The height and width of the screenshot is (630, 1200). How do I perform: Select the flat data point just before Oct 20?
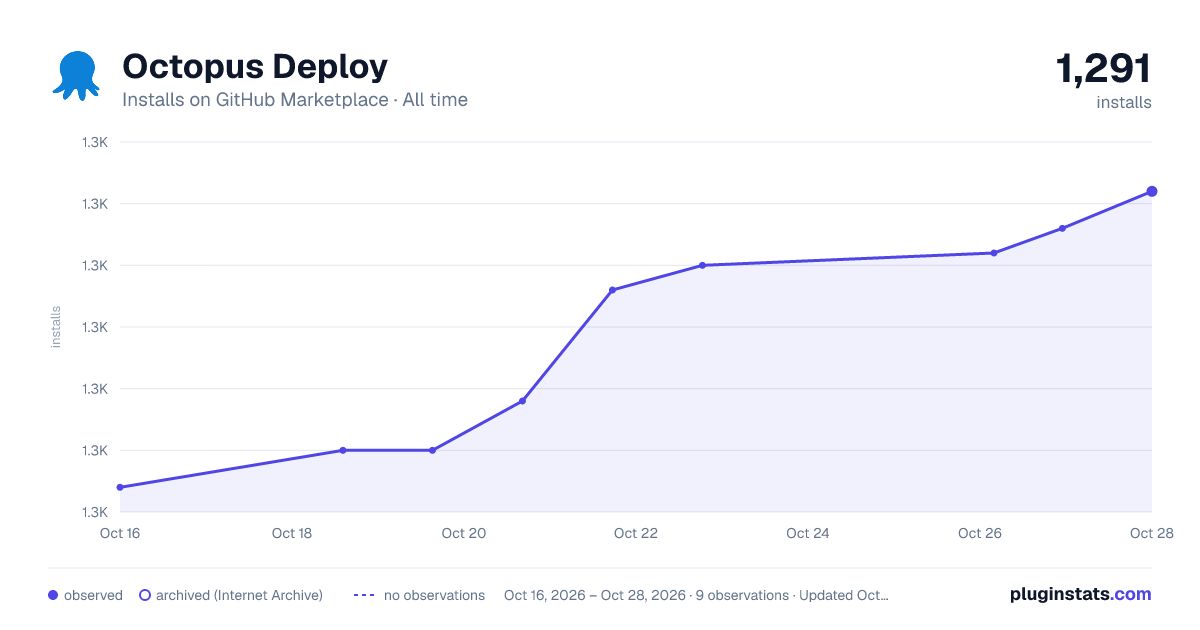point(432,450)
